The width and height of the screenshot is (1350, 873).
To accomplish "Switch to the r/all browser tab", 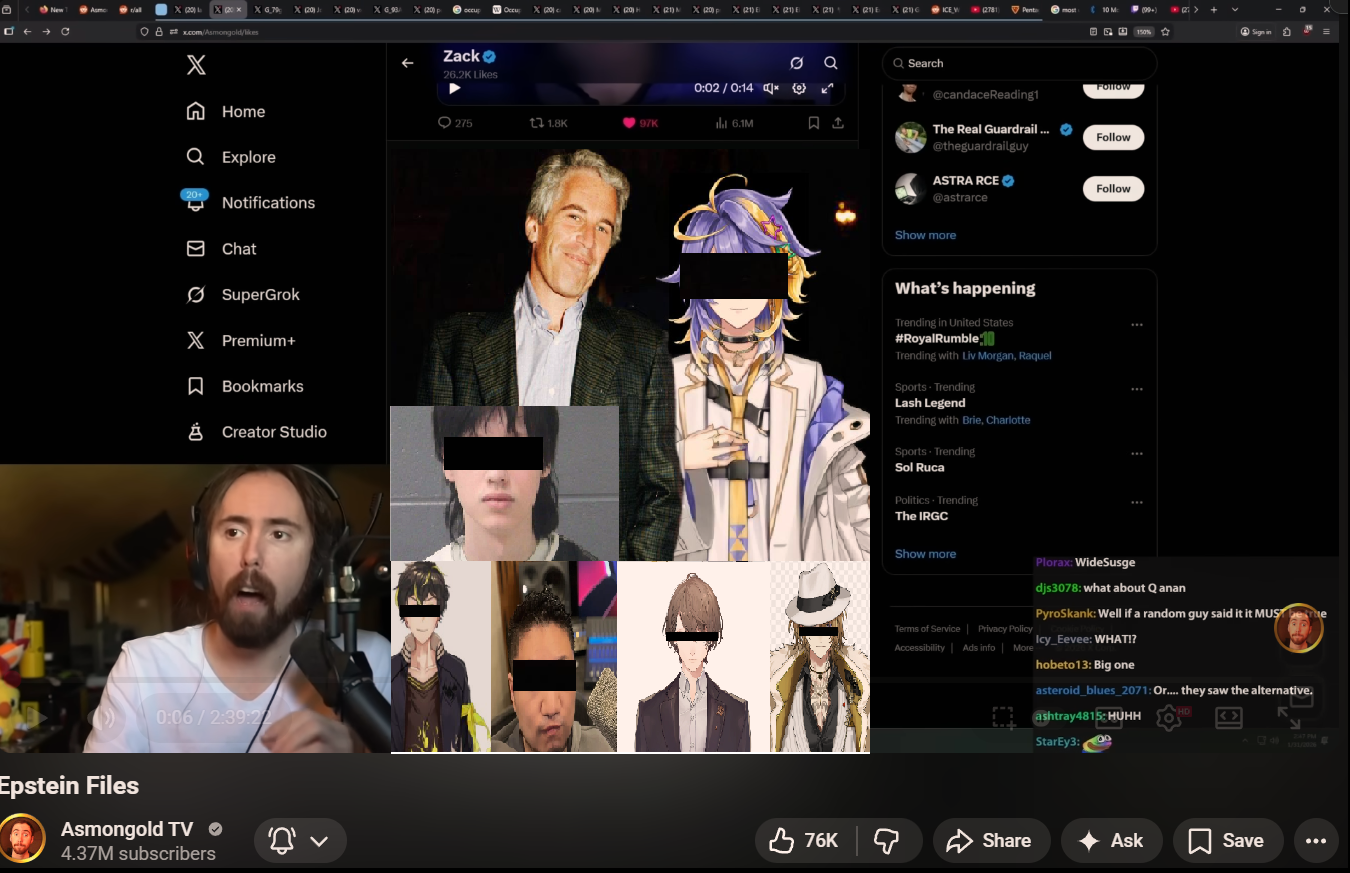I will tap(131, 9).
